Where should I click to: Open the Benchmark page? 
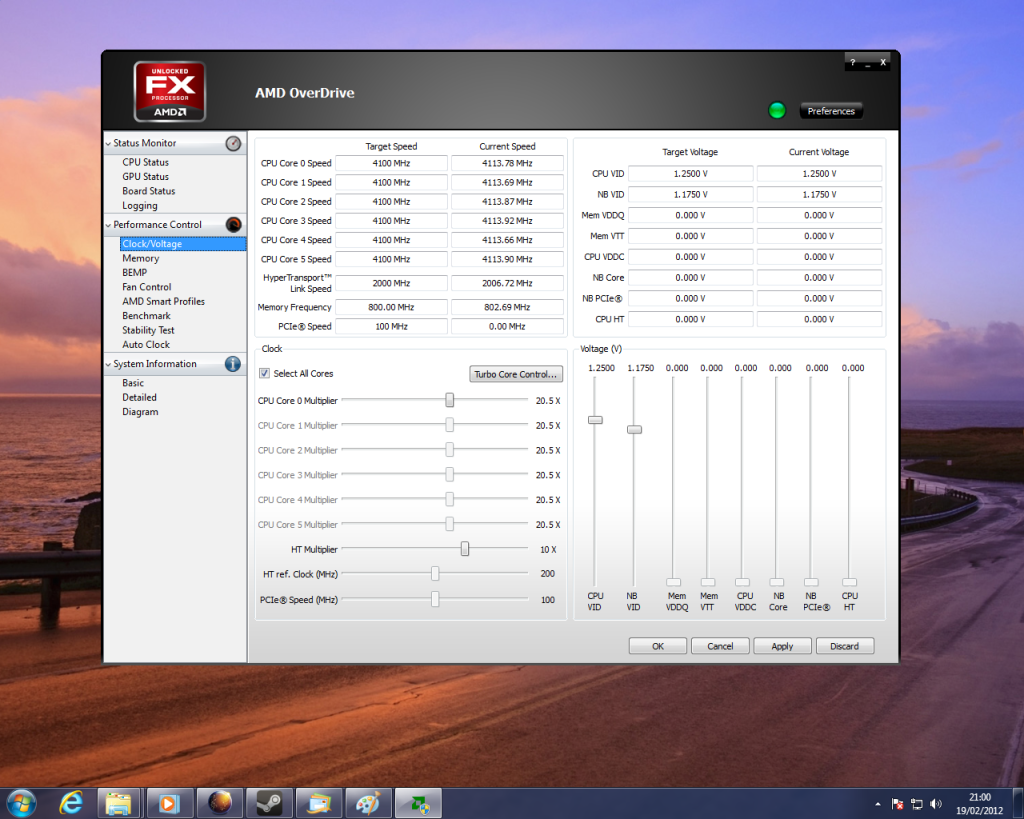(x=146, y=315)
